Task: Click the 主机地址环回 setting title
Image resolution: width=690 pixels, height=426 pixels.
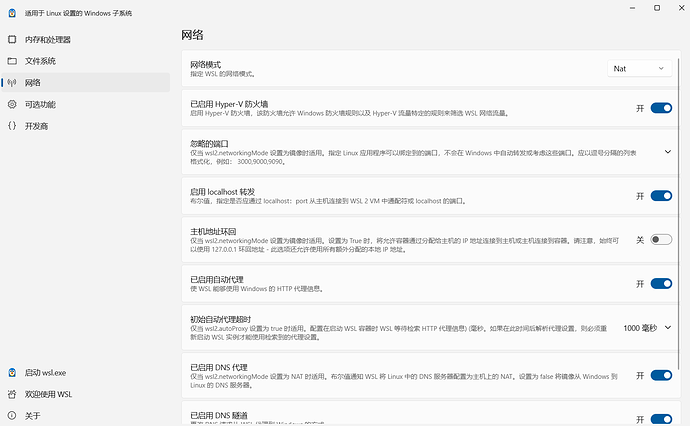Action: (213, 231)
